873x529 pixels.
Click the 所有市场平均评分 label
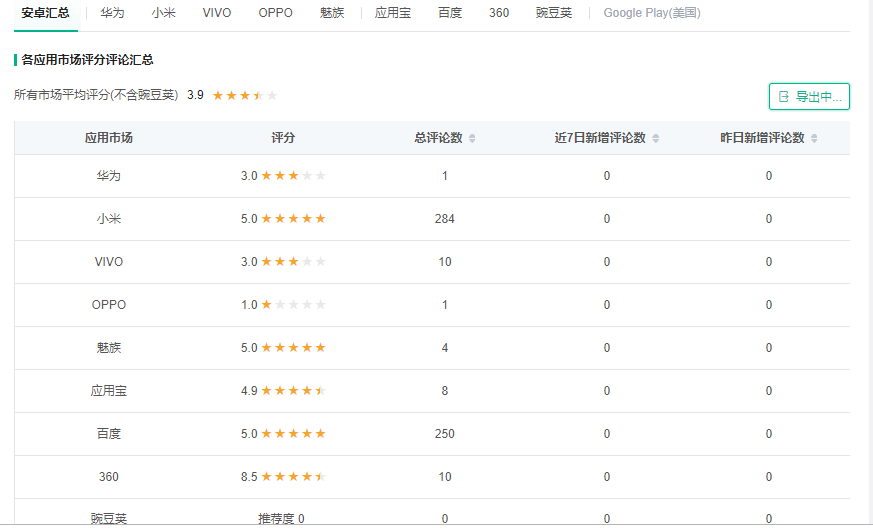(96, 95)
